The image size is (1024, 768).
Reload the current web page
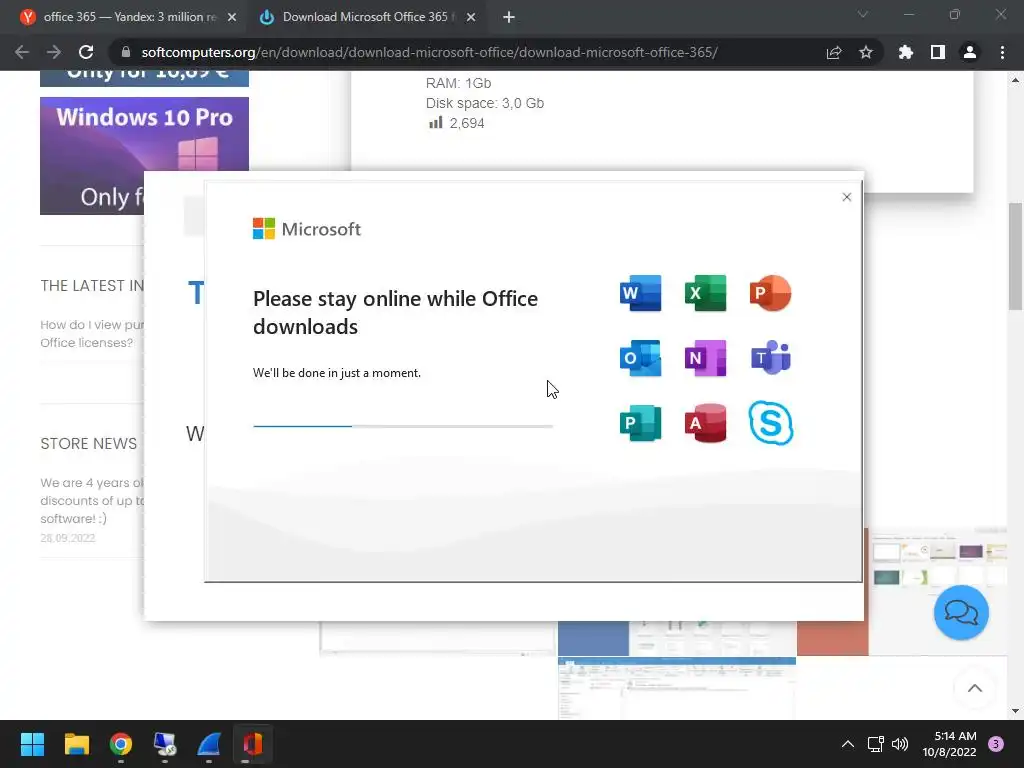(86, 52)
